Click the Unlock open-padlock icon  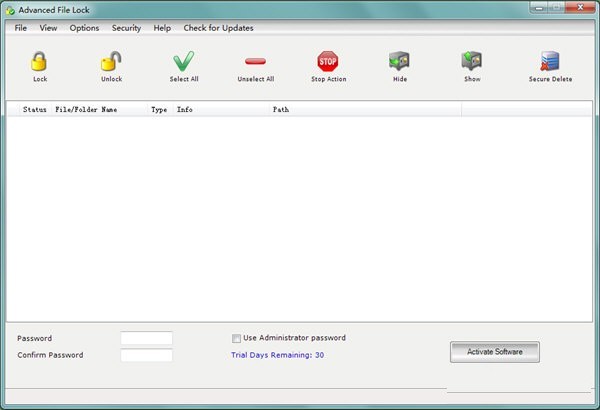111,61
